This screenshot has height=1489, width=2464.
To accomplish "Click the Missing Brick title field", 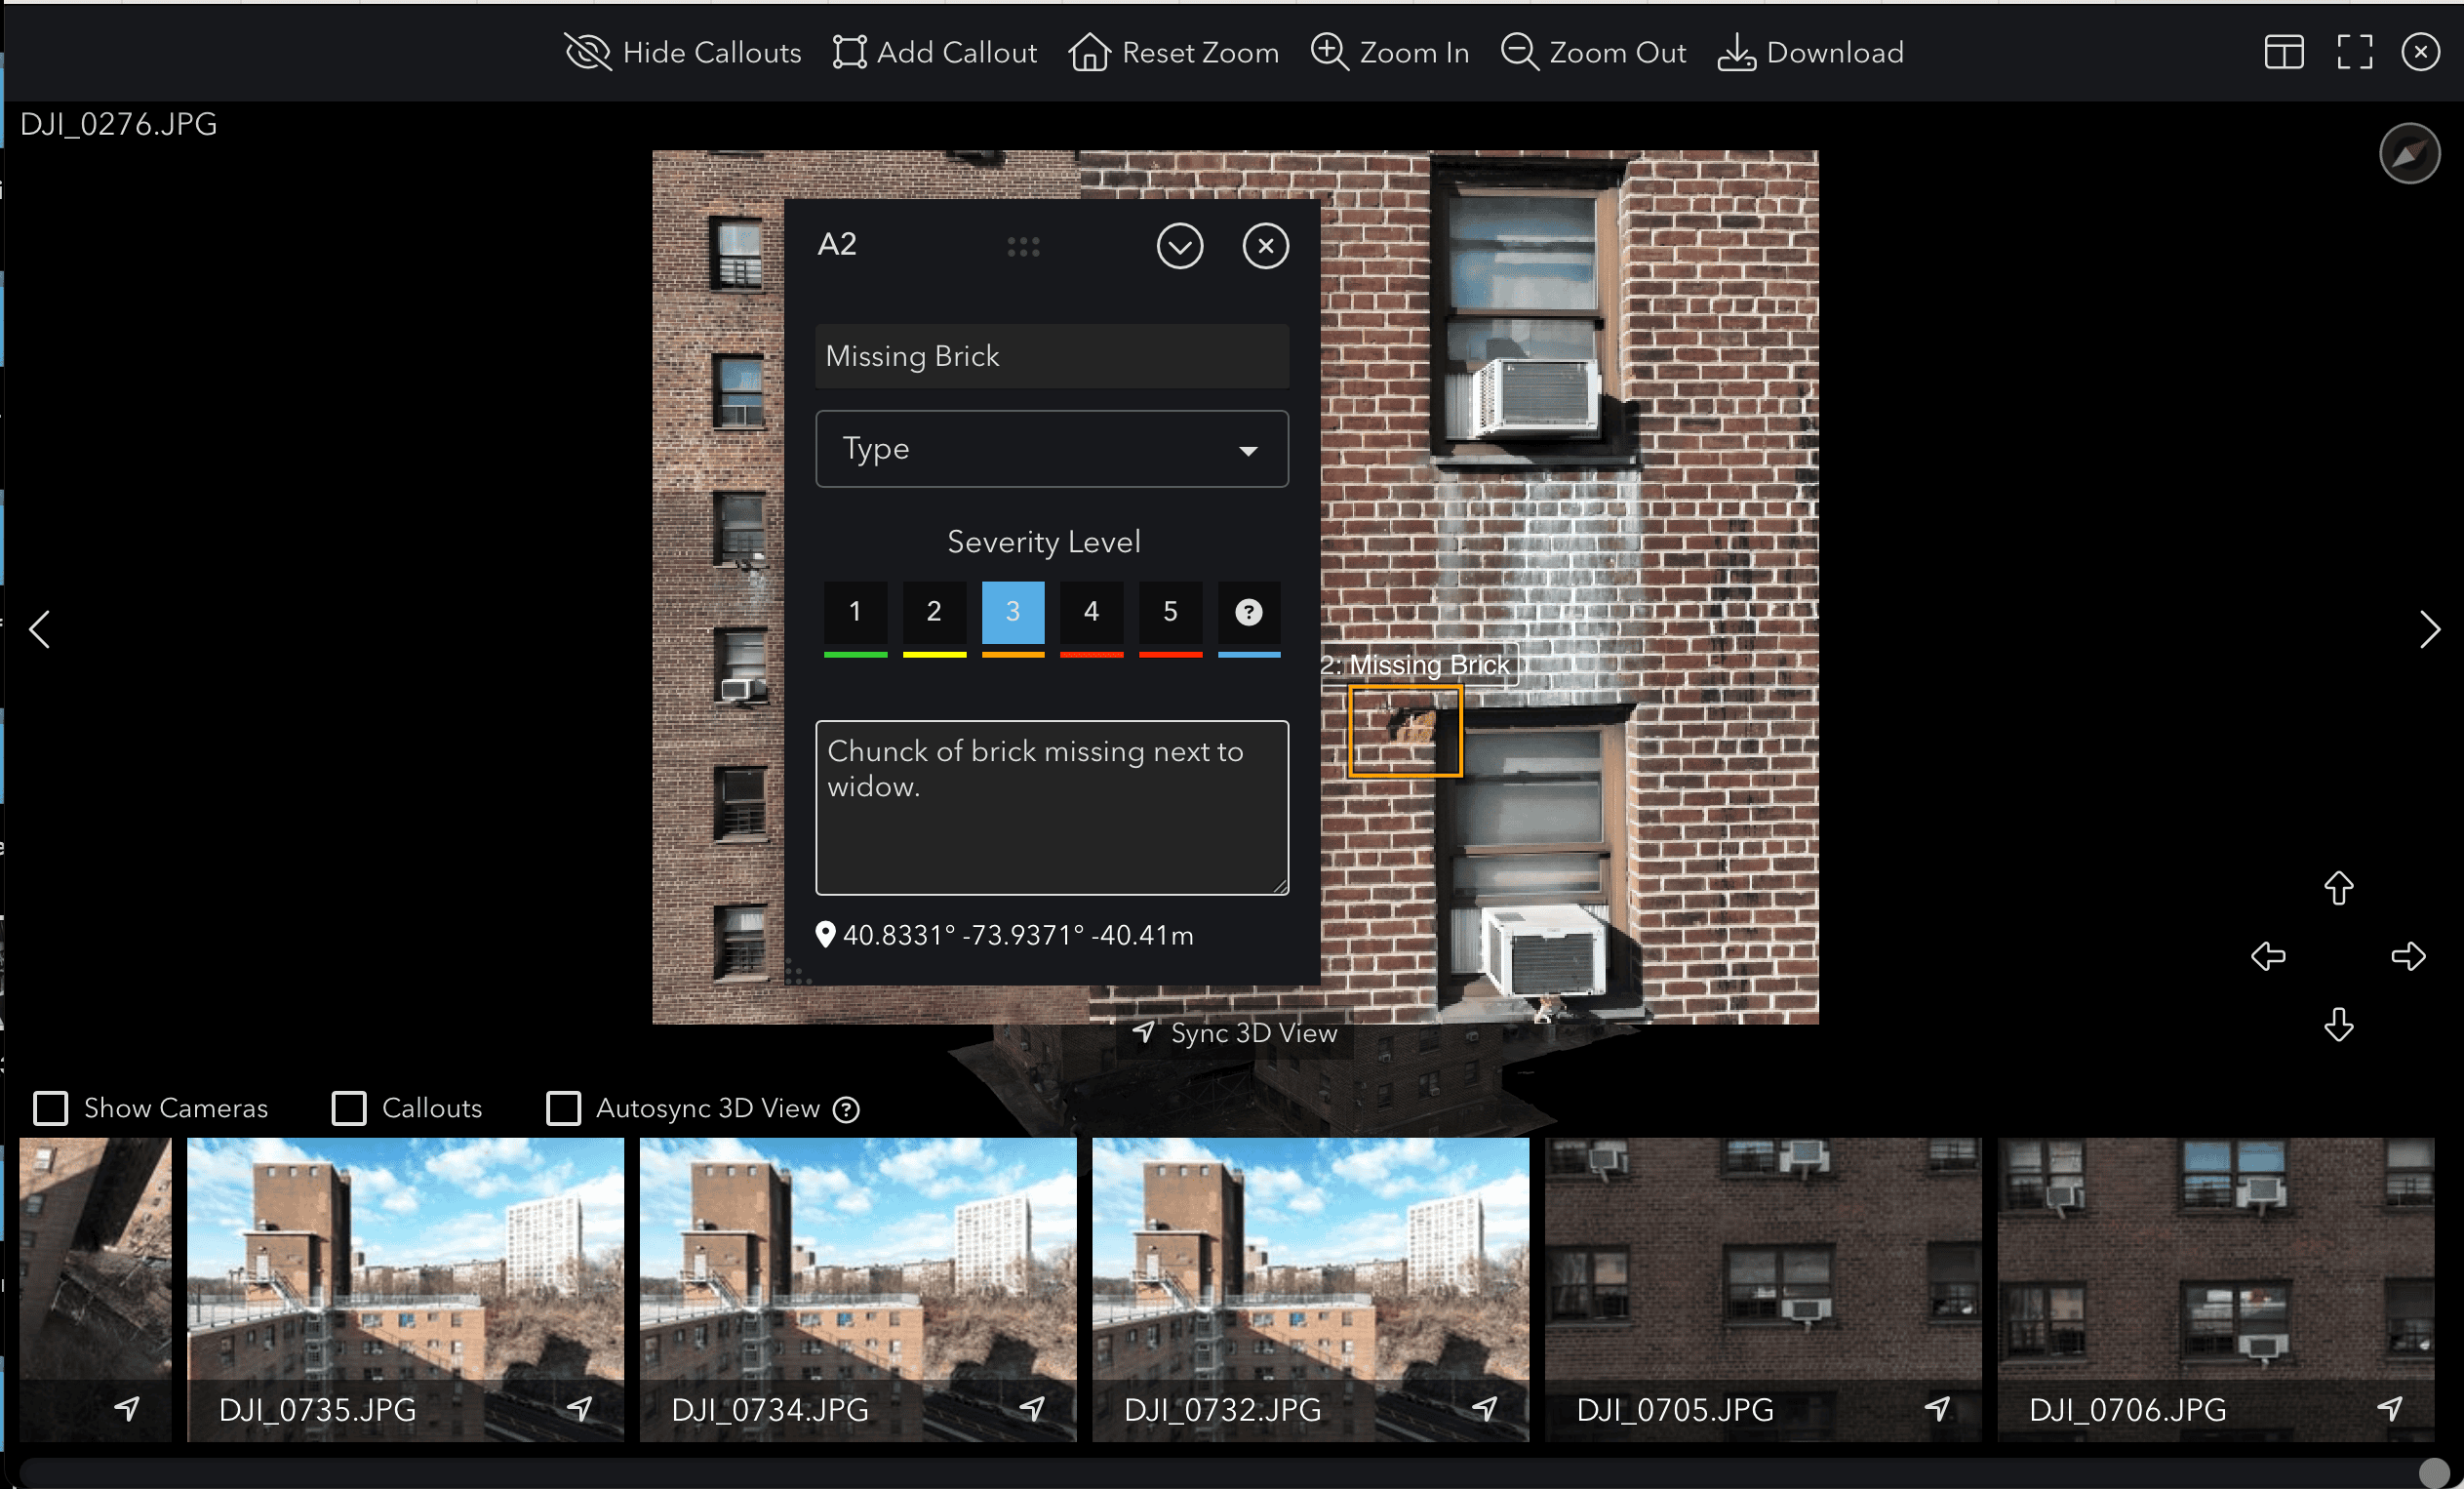I will [1052, 356].
